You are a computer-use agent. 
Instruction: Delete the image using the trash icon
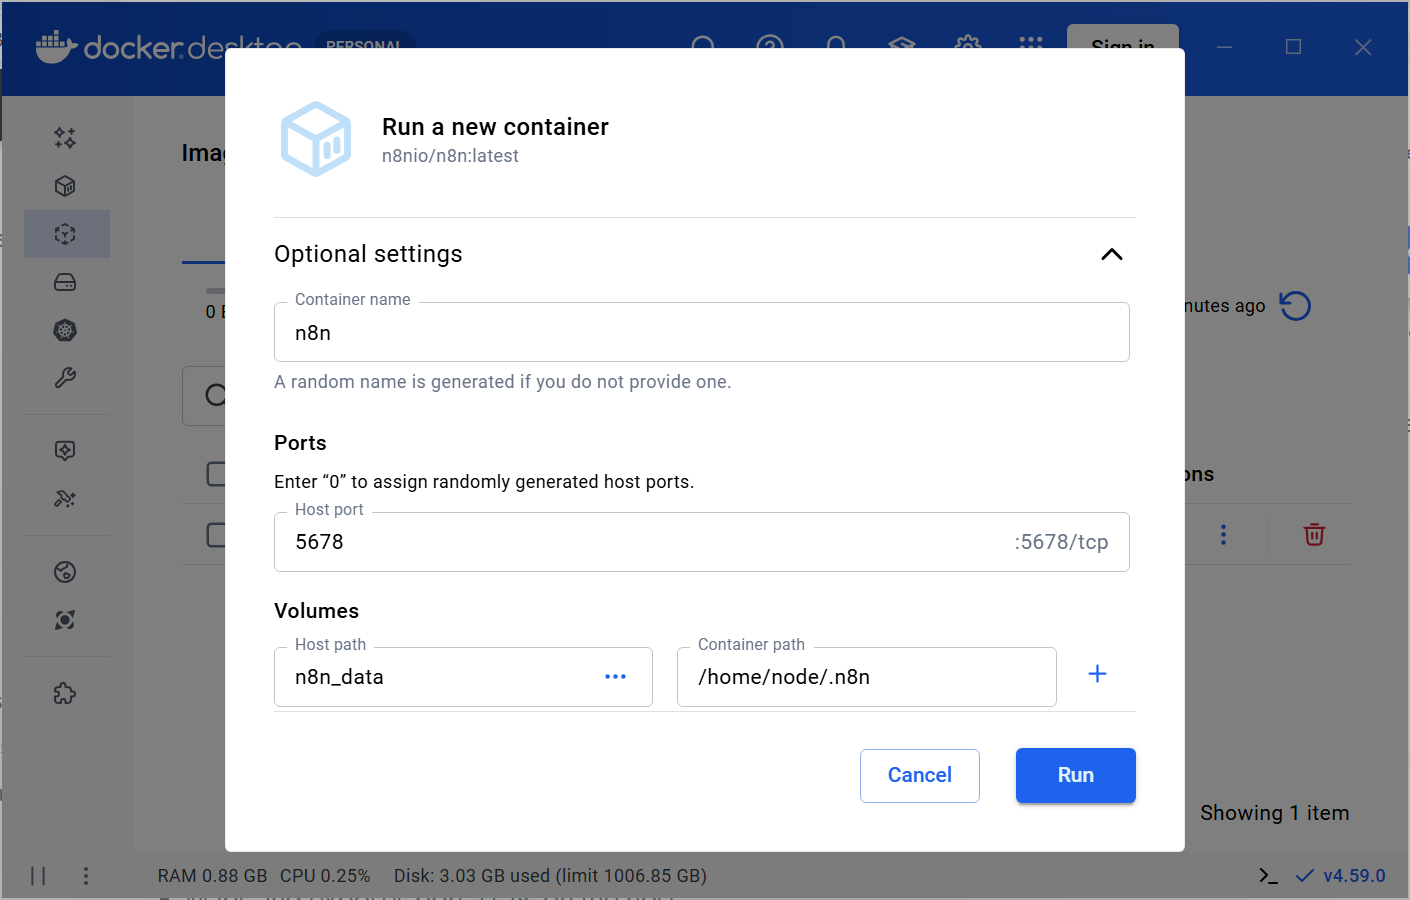(1313, 534)
